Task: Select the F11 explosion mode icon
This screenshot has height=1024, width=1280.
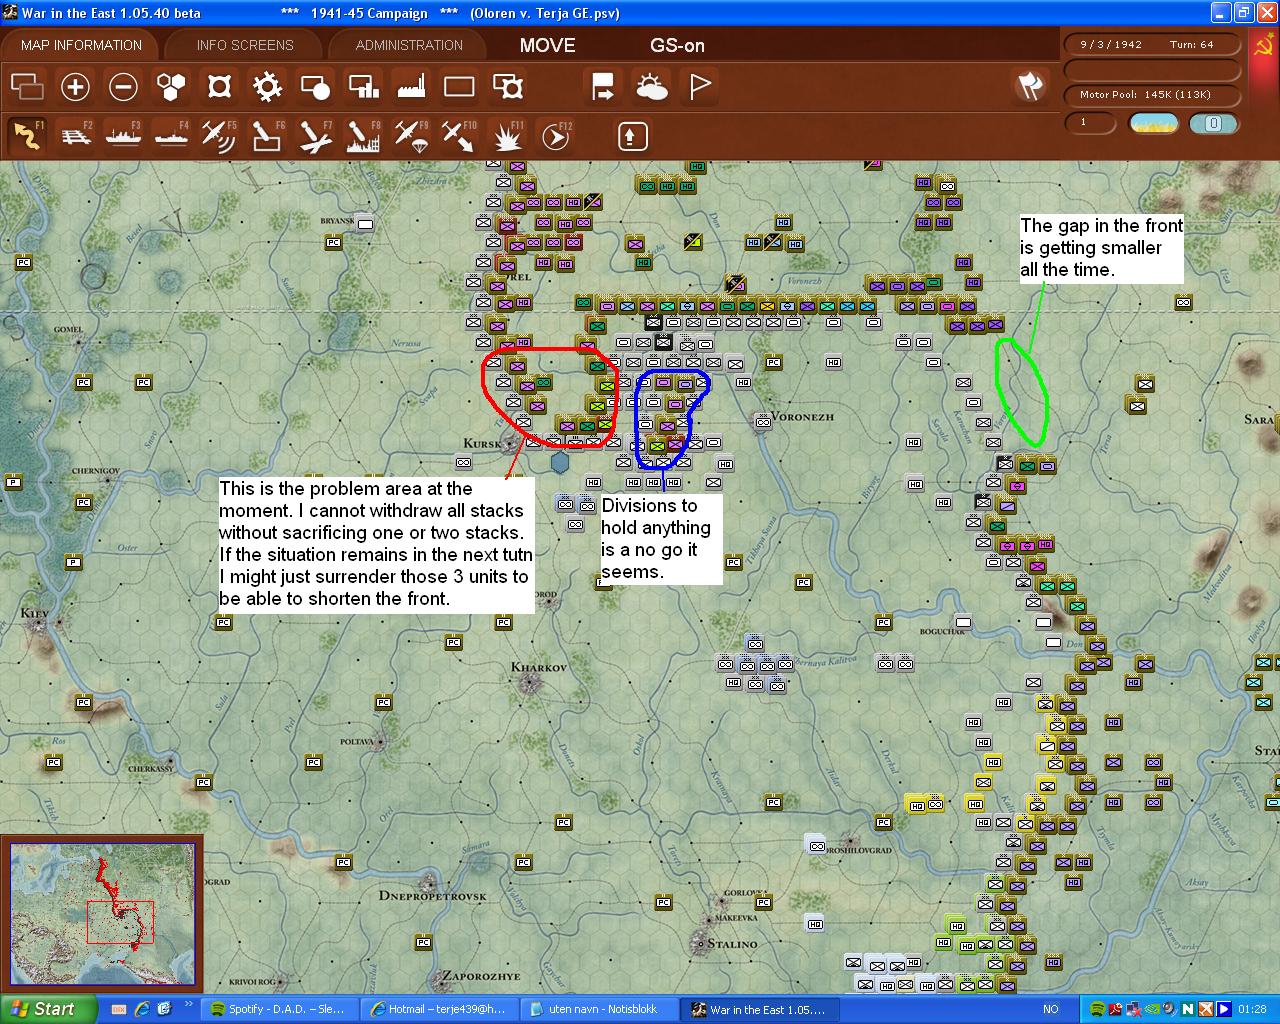Action: pos(508,135)
